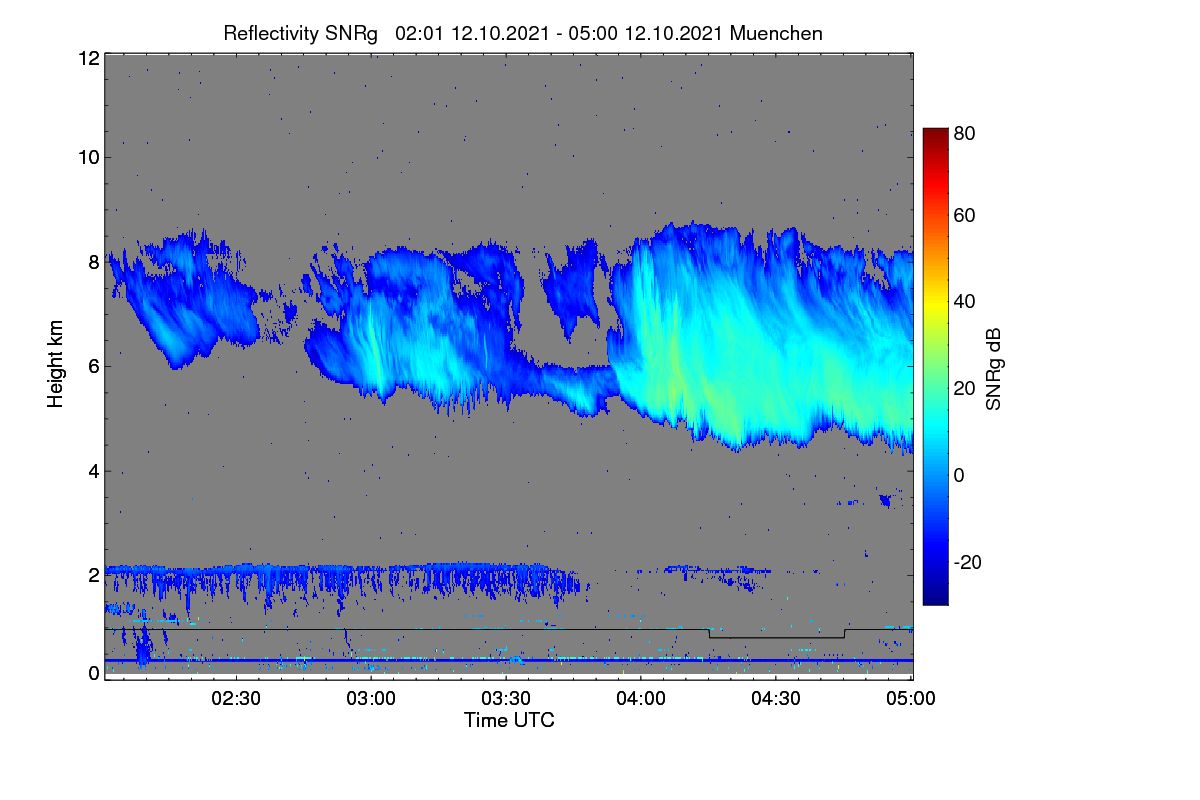Click the plot title 'Reflectivity SNRg'
Image resolution: width=1200 pixels, height=800 pixels.
301,33
